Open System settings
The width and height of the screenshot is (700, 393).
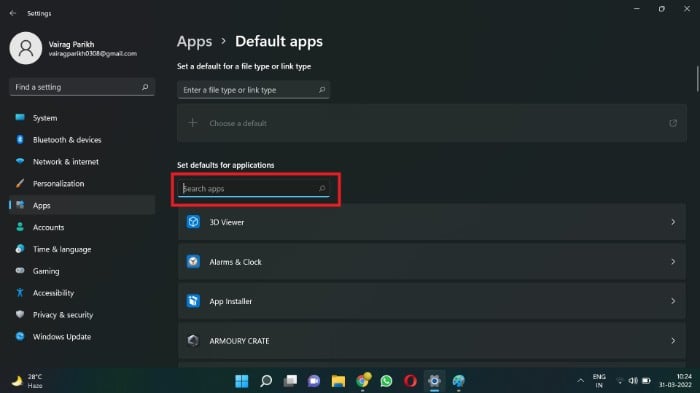[x=82, y=118]
